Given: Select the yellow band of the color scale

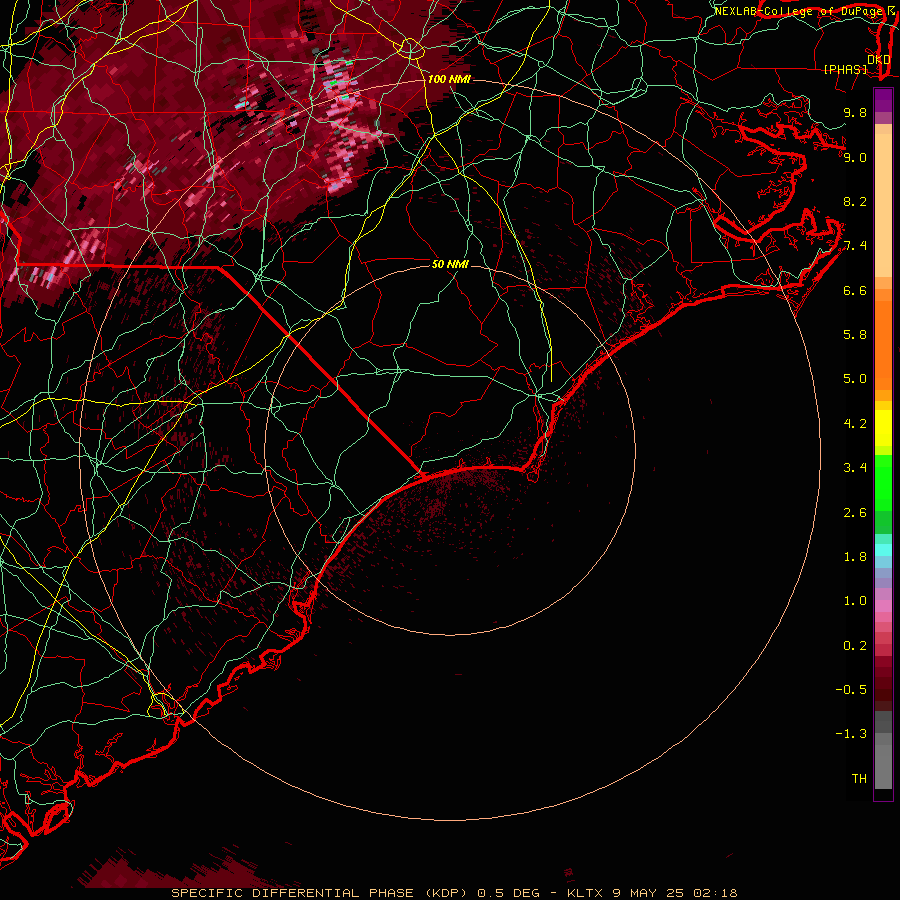Looking at the screenshot, I should click(x=883, y=428).
